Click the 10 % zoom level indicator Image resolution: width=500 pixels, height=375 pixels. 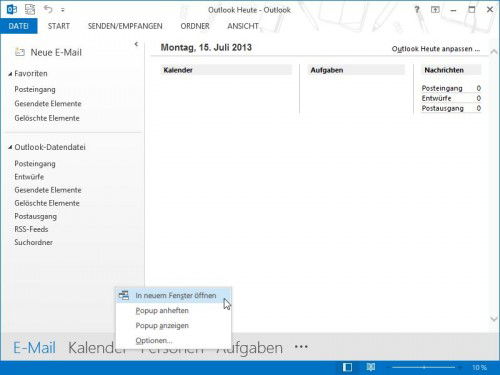[x=479, y=368]
